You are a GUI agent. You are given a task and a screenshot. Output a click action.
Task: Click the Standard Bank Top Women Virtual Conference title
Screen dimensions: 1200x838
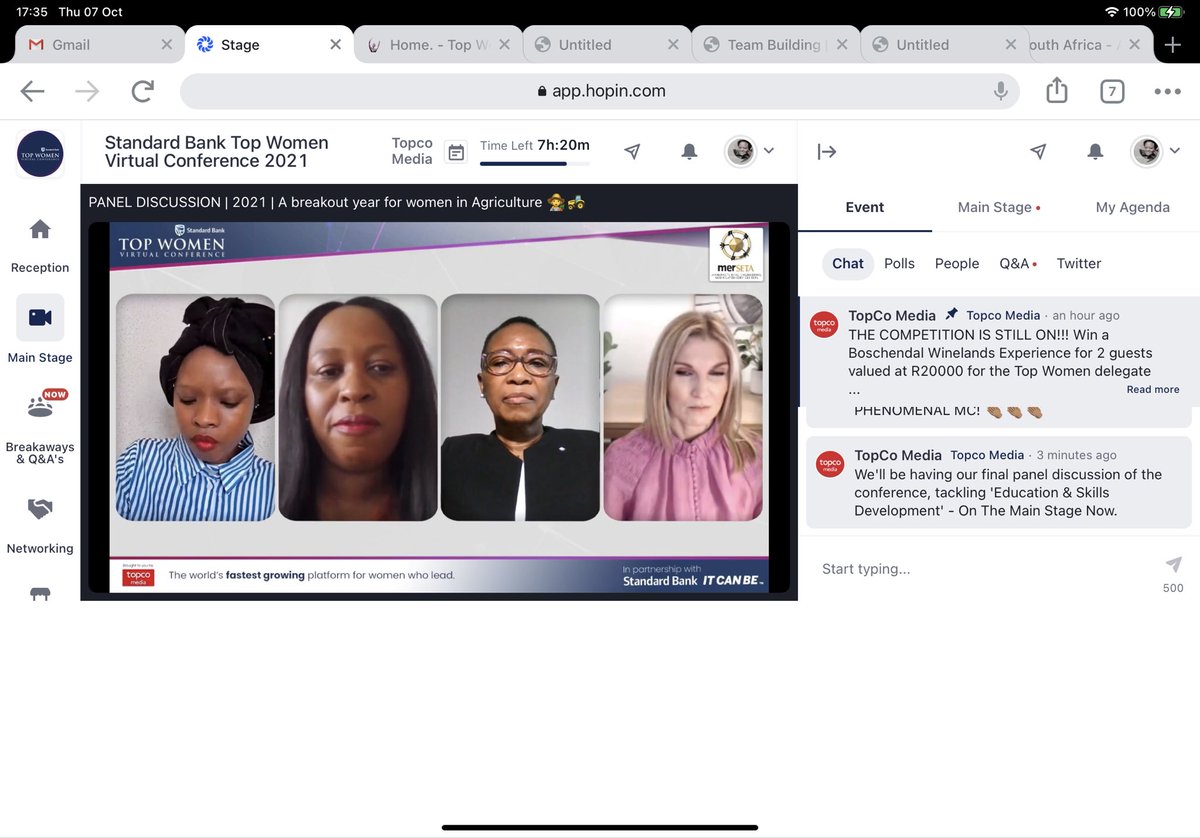coord(217,151)
